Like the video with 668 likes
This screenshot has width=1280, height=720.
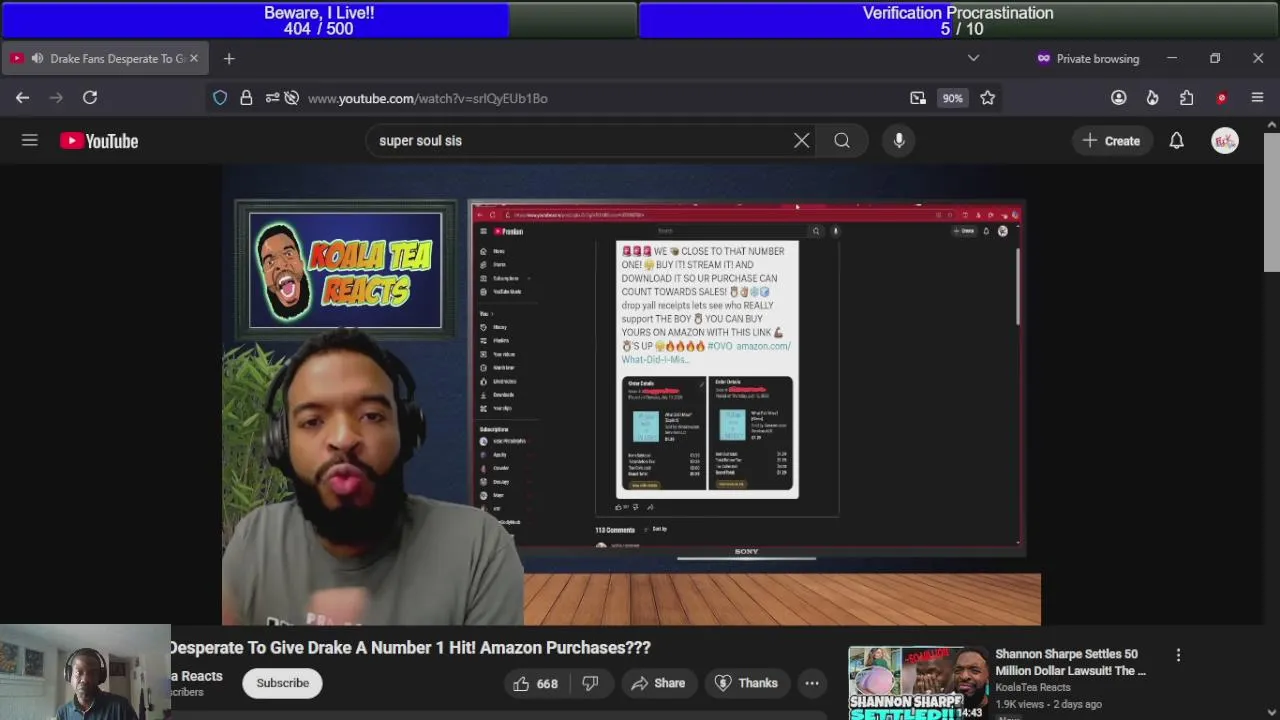tap(536, 684)
